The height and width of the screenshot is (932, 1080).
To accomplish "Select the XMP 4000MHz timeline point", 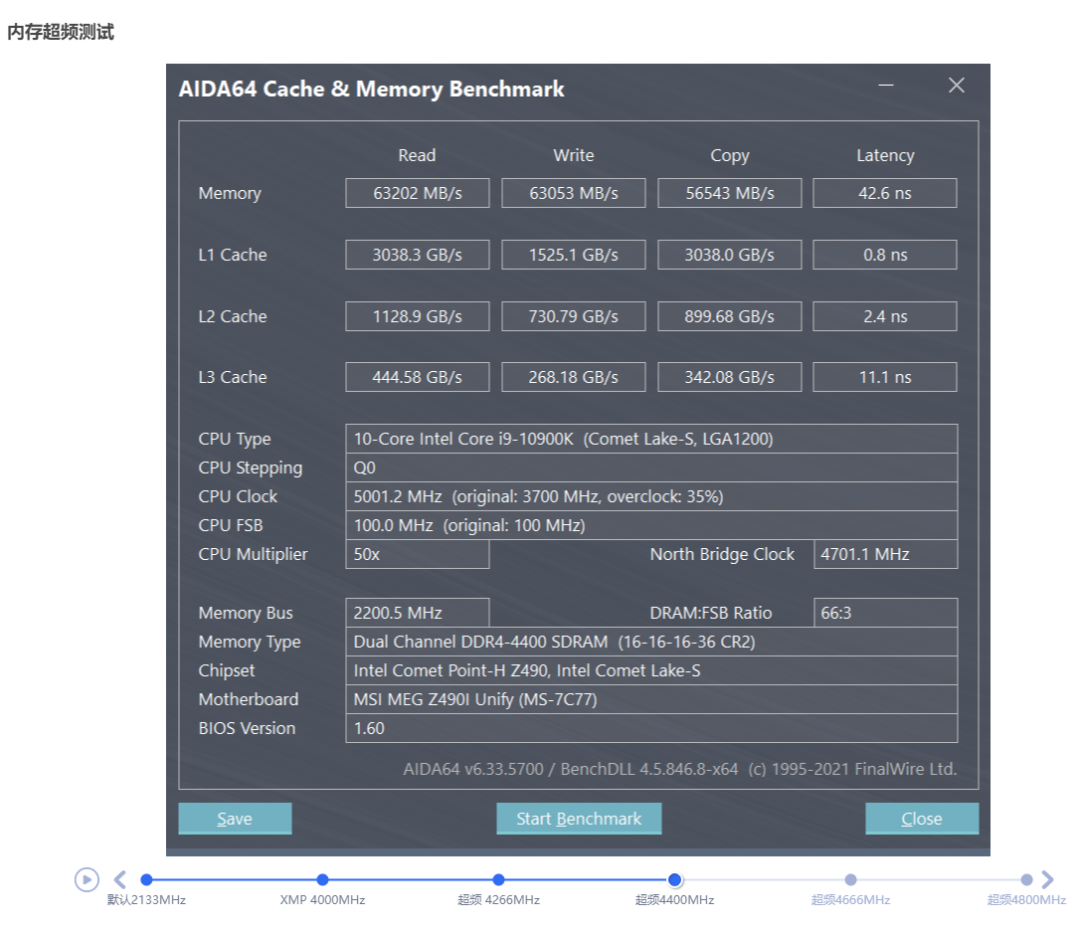I will [322, 880].
